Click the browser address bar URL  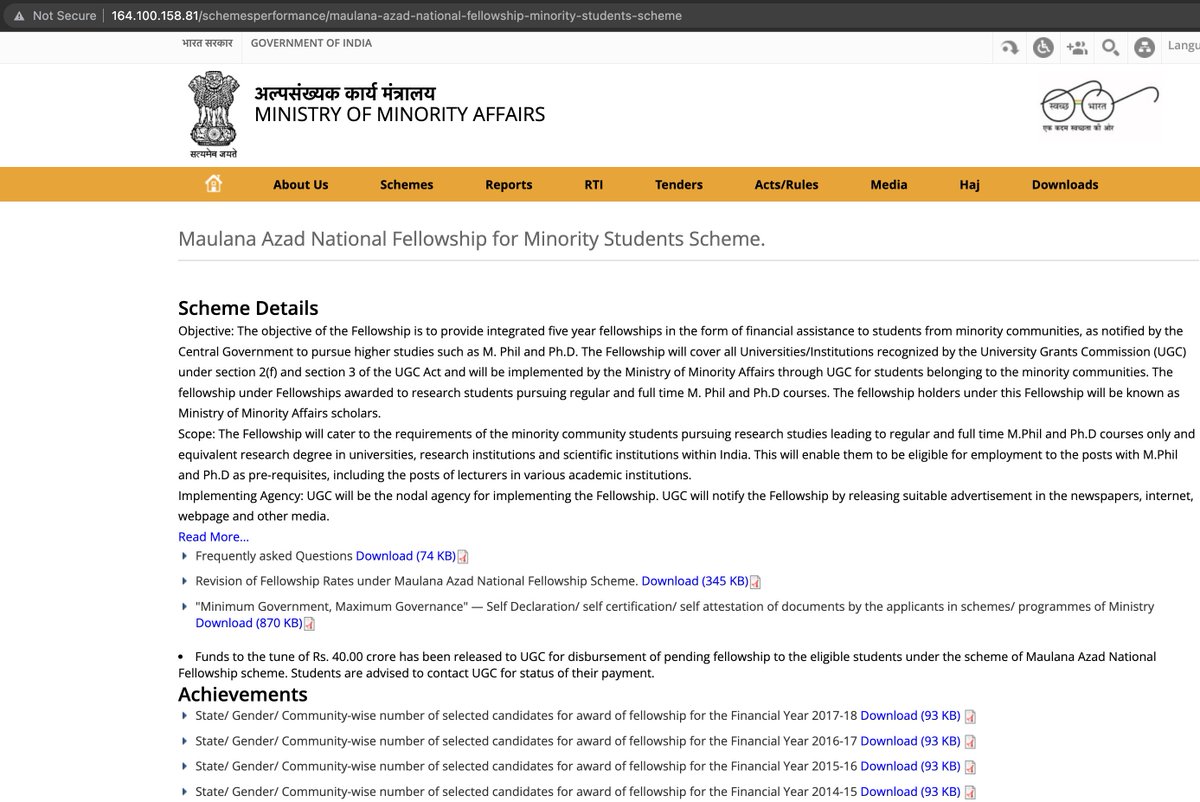pyautogui.click(x=396, y=16)
